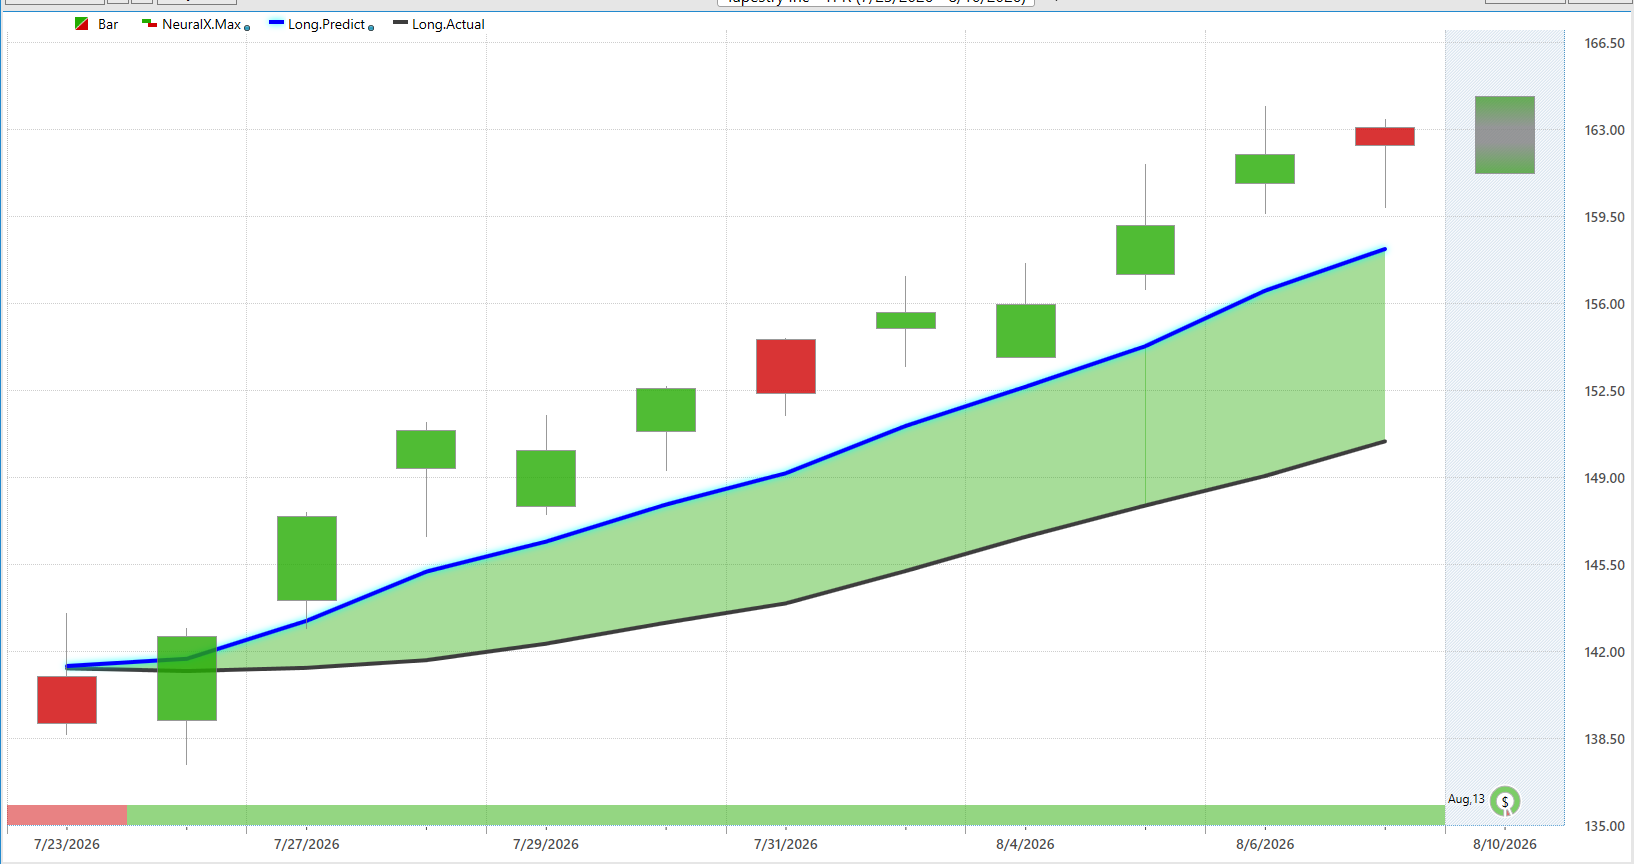The height and width of the screenshot is (864, 1634).
Task: Click the NeuralX.Max legend icon
Action: tap(149, 24)
